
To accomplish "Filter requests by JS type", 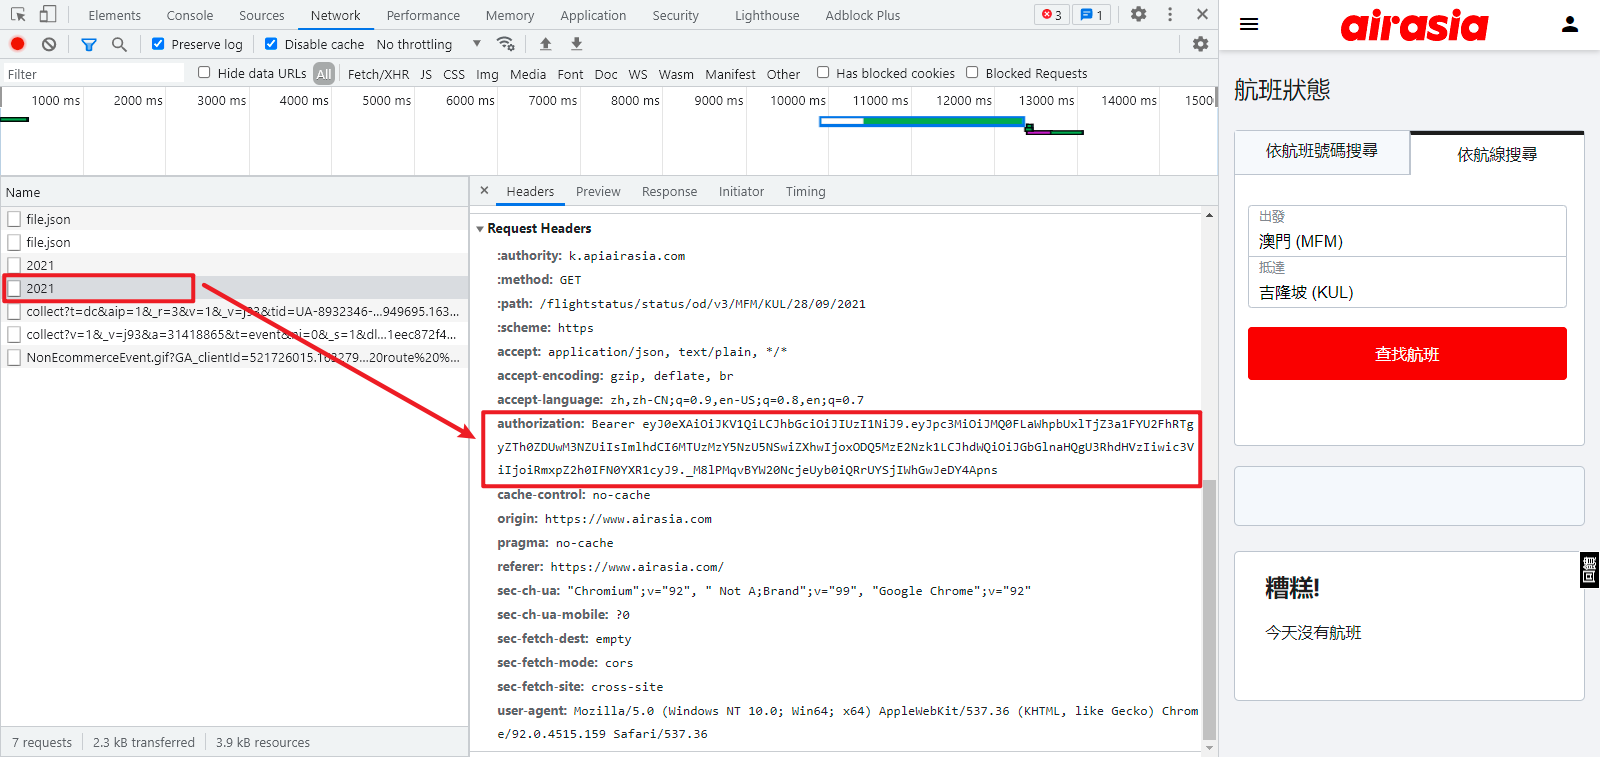I will pos(426,74).
